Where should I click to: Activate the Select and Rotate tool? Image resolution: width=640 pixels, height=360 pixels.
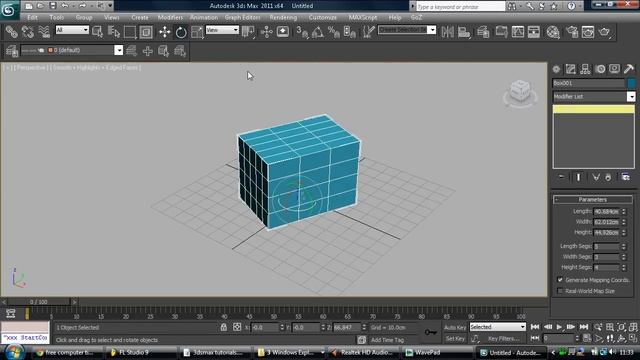pyautogui.click(x=181, y=32)
